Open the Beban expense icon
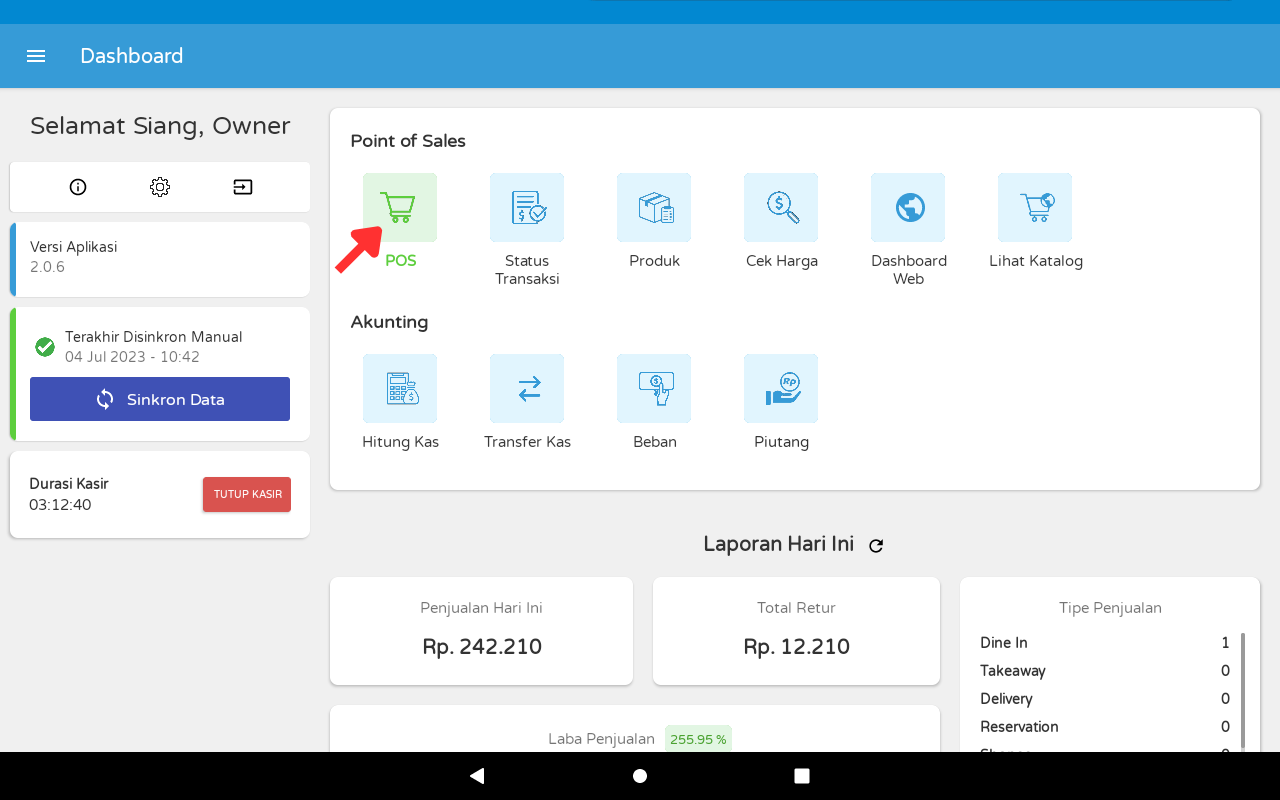 pos(654,388)
